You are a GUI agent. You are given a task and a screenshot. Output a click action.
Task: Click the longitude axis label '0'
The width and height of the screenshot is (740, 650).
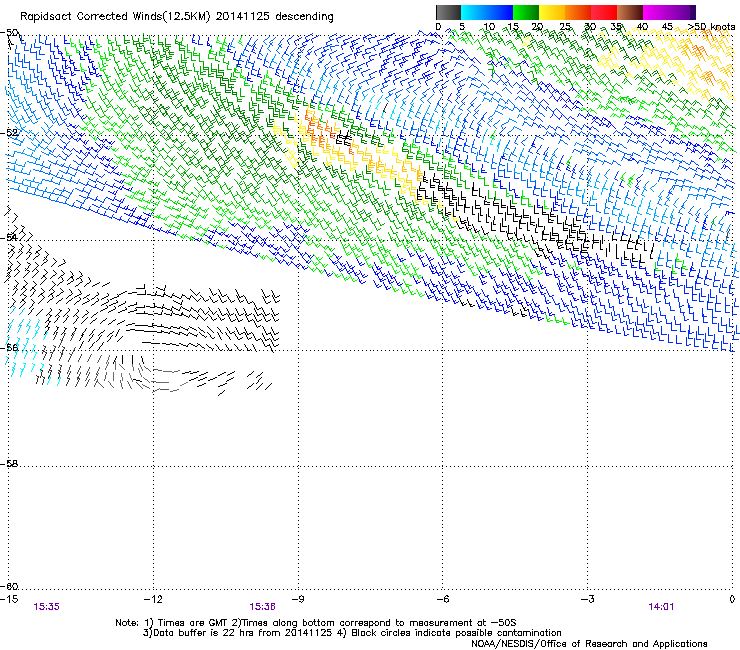(732, 599)
